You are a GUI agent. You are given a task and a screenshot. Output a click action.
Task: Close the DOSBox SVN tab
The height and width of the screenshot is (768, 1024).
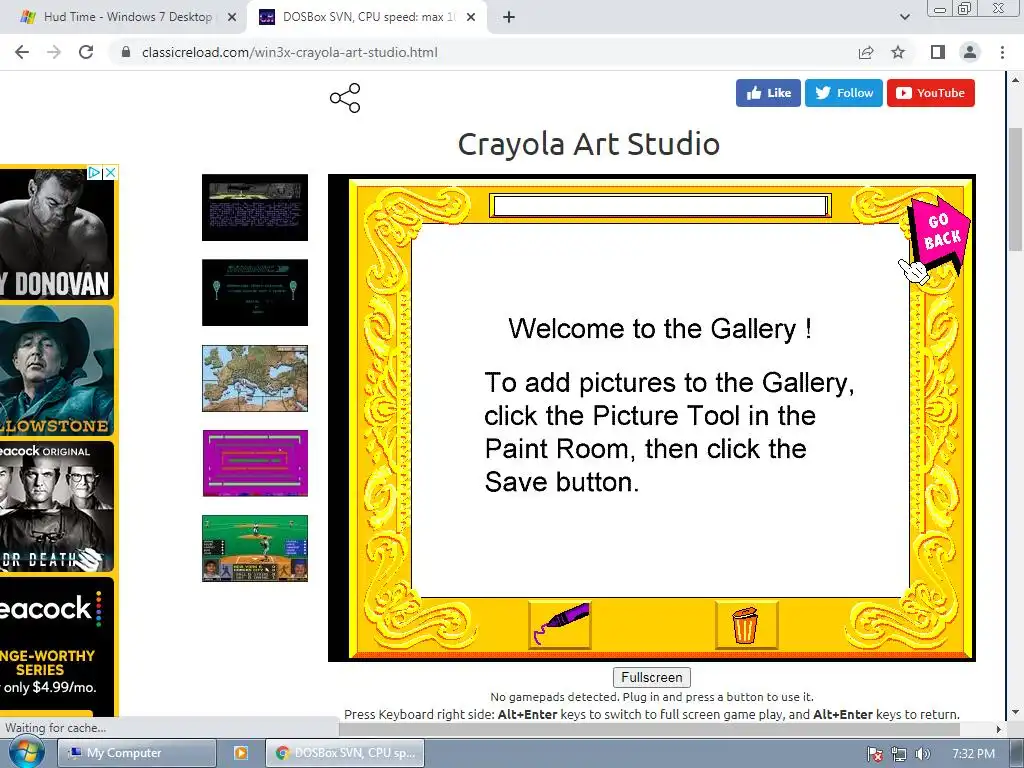coord(471,17)
